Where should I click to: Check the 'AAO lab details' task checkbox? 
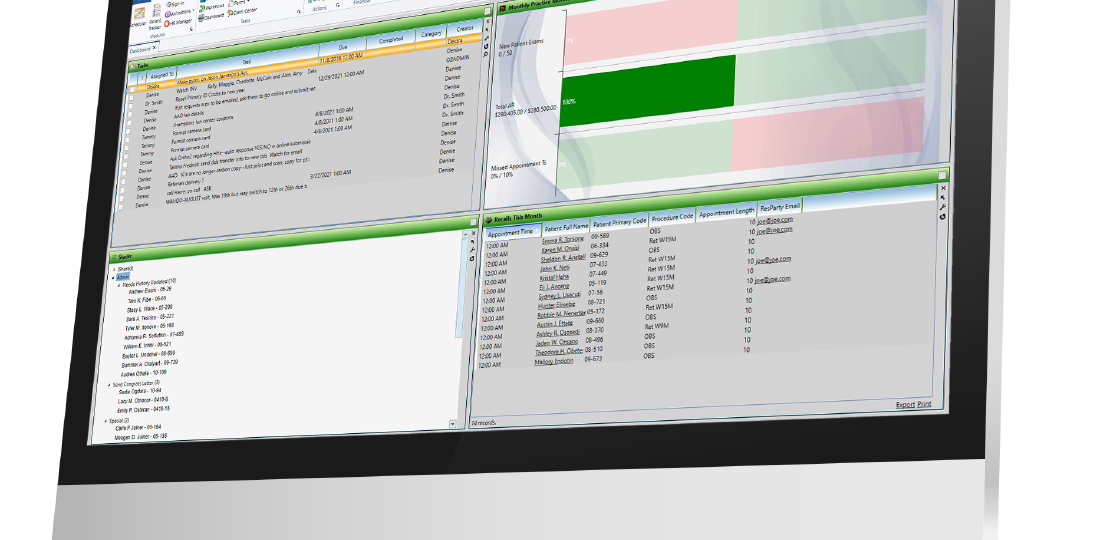tap(129, 120)
